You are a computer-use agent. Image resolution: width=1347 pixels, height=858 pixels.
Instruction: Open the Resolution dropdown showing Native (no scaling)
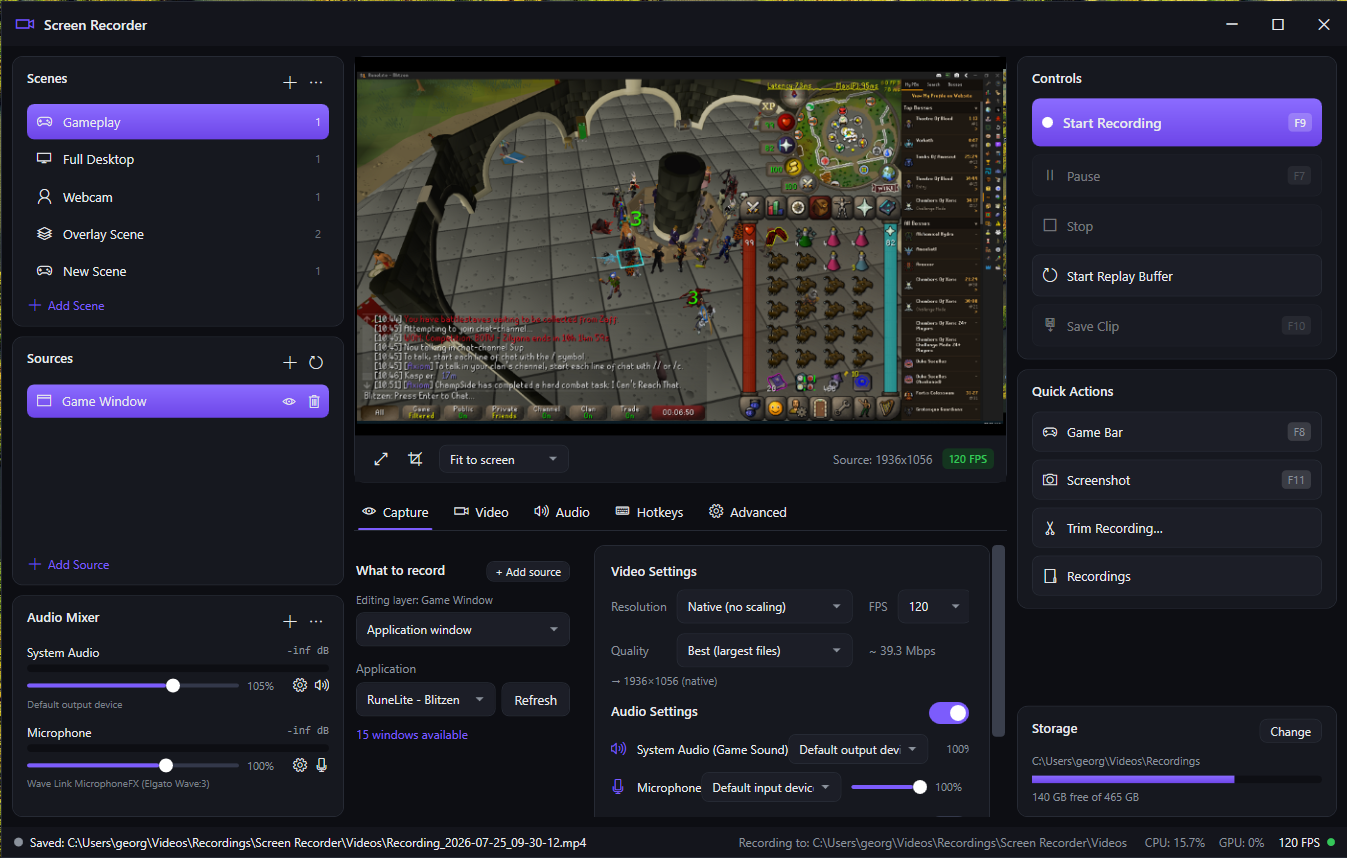coord(765,606)
